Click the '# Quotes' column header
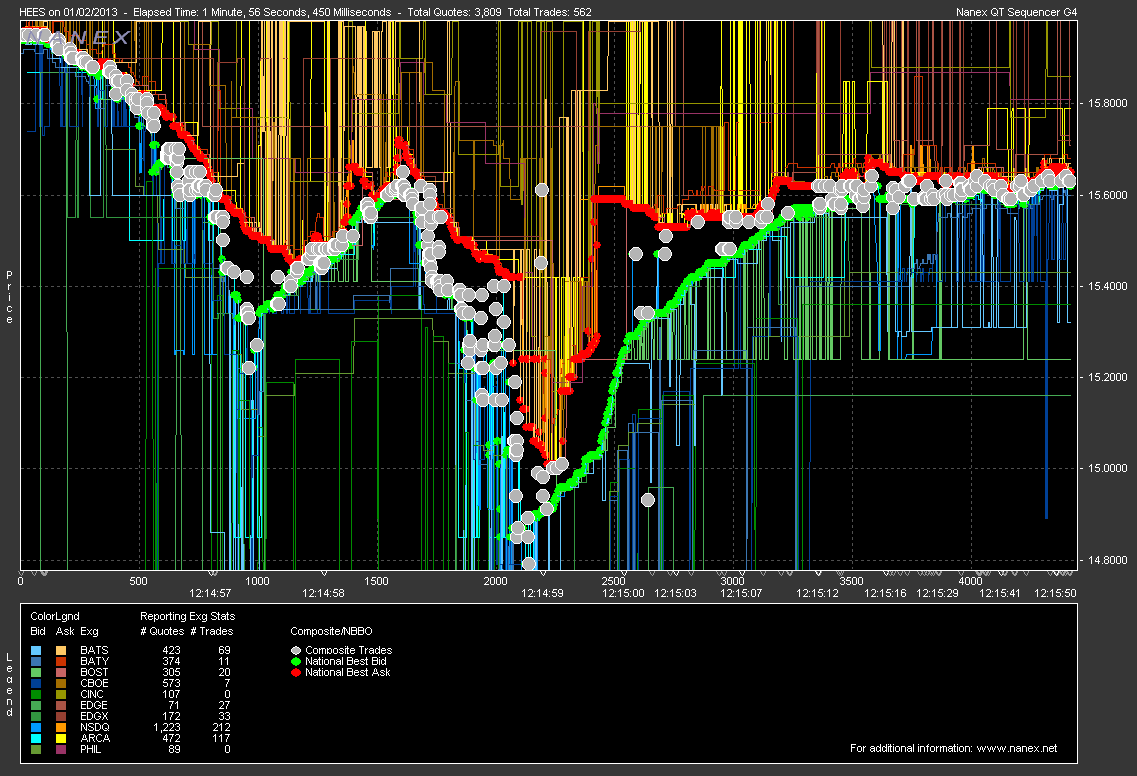Viewport: 1137px width, 776px height. pyautogui.click(x=160, y=631)
